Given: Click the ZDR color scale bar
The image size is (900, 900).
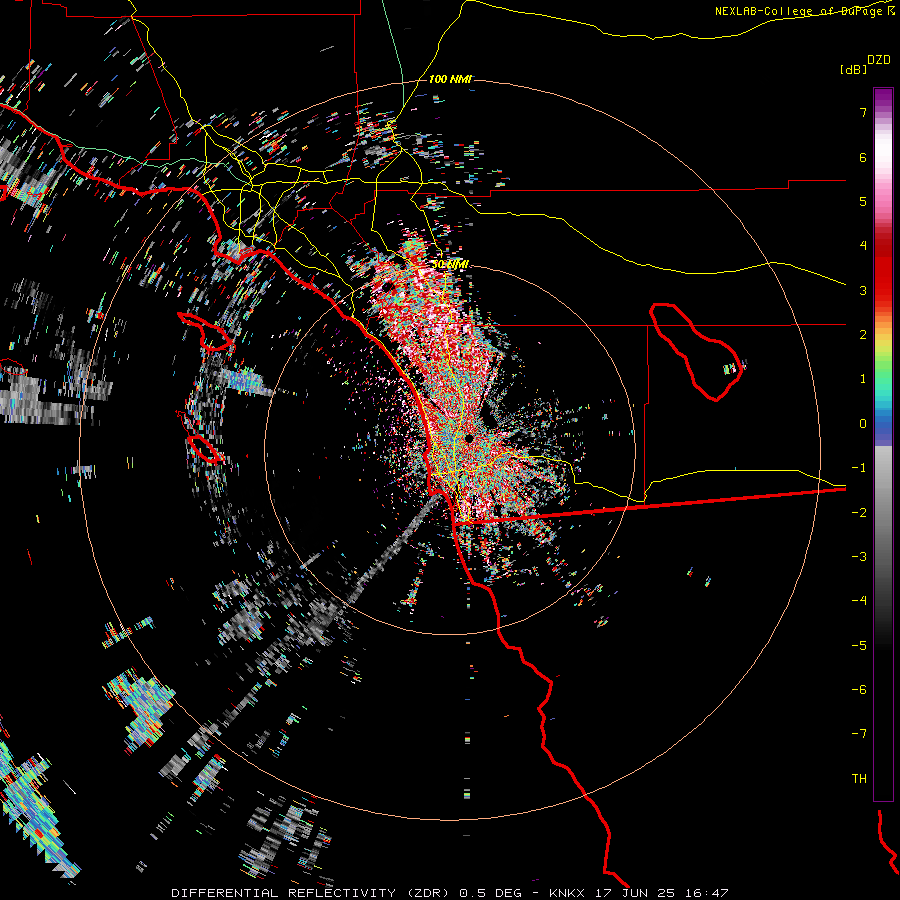Looking at the screenshot, I should click(883, 444).
